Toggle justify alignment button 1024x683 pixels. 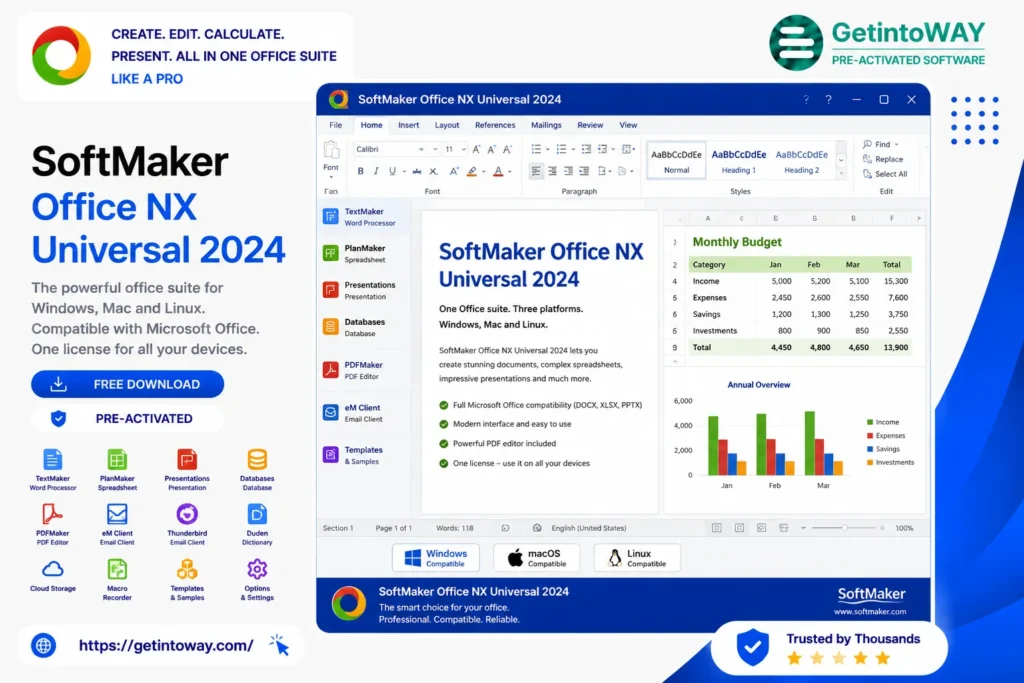coord(584,171)
